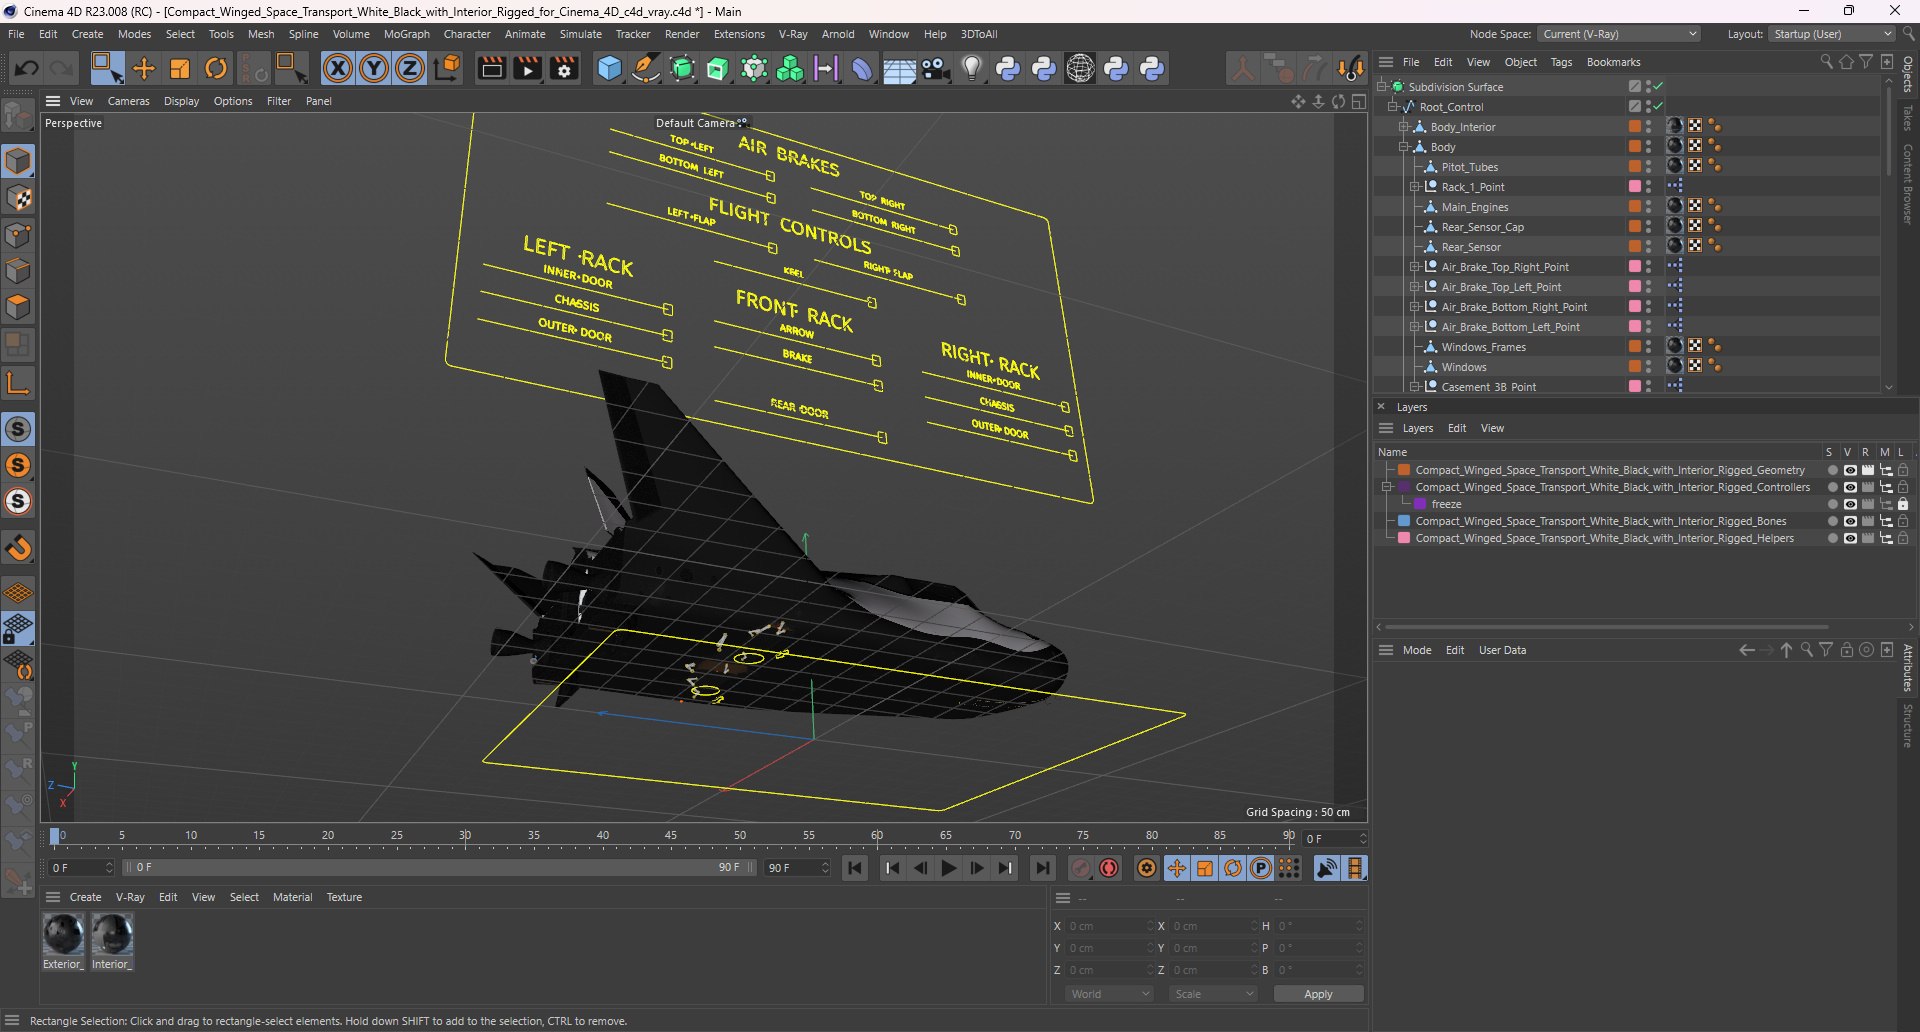Expand Rack_1_Point tree node
Screen dimensions: 1920x1032
click(x=1414, y=187)
